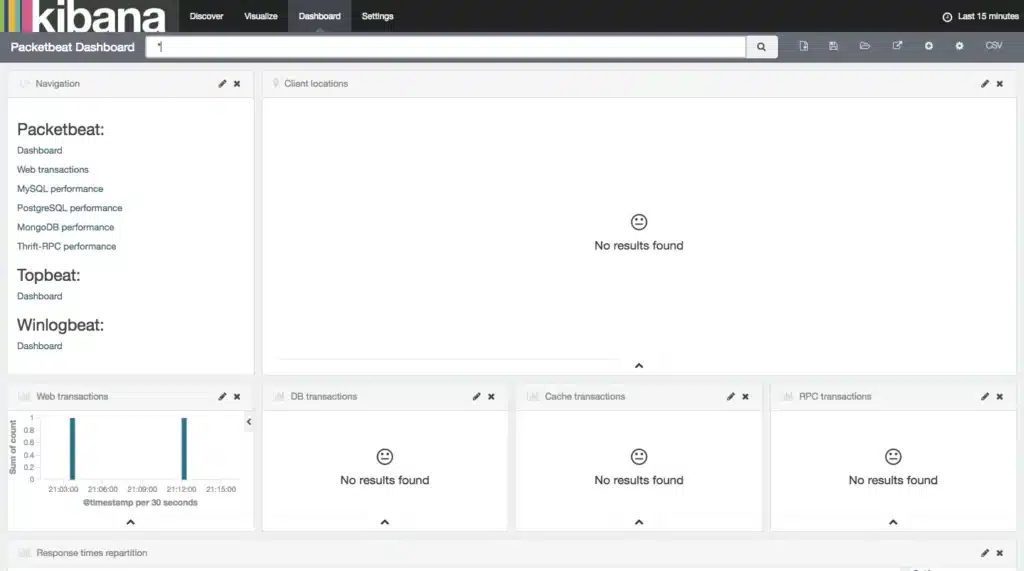Image resolution: width=1024 pixels, height=571 pixels.
Task: Remove the Web transactions panel
Action: point(237,397)
